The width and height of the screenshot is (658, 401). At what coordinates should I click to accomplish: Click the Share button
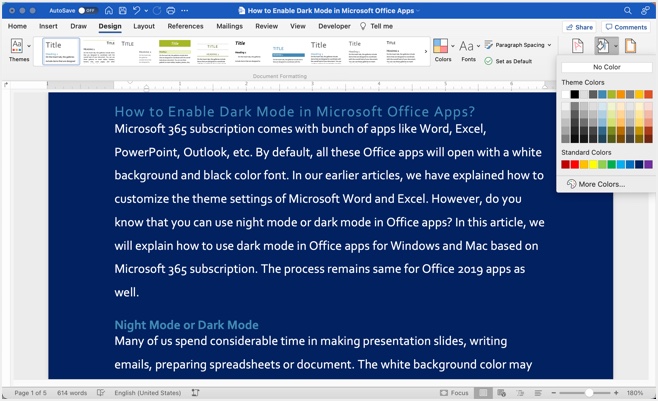click(x=579, y=27)
